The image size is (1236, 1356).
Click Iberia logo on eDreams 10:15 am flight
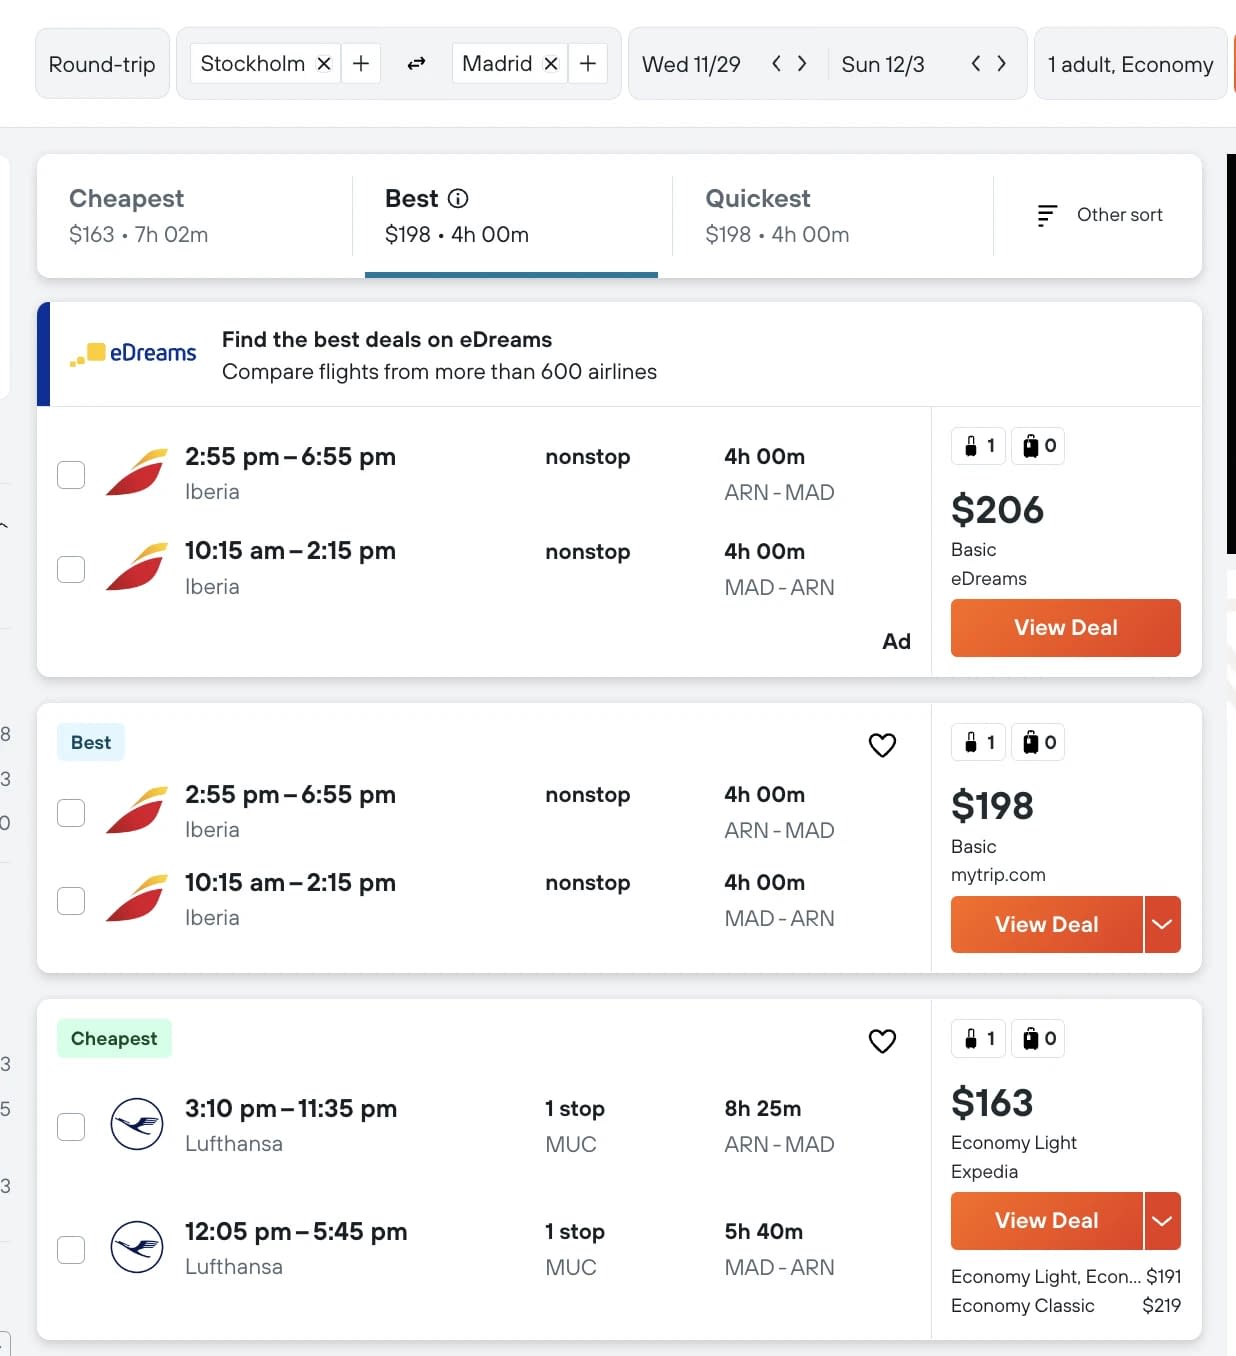137,568
